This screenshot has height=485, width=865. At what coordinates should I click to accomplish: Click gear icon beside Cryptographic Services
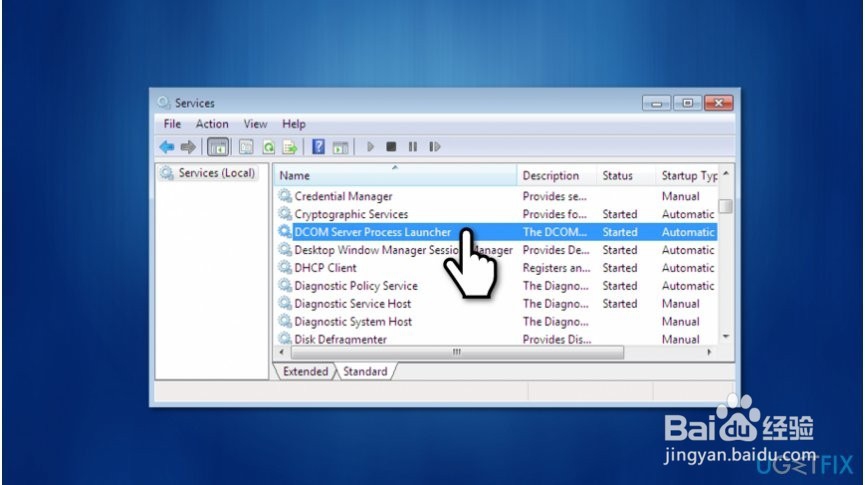click(x=285, y=214)
